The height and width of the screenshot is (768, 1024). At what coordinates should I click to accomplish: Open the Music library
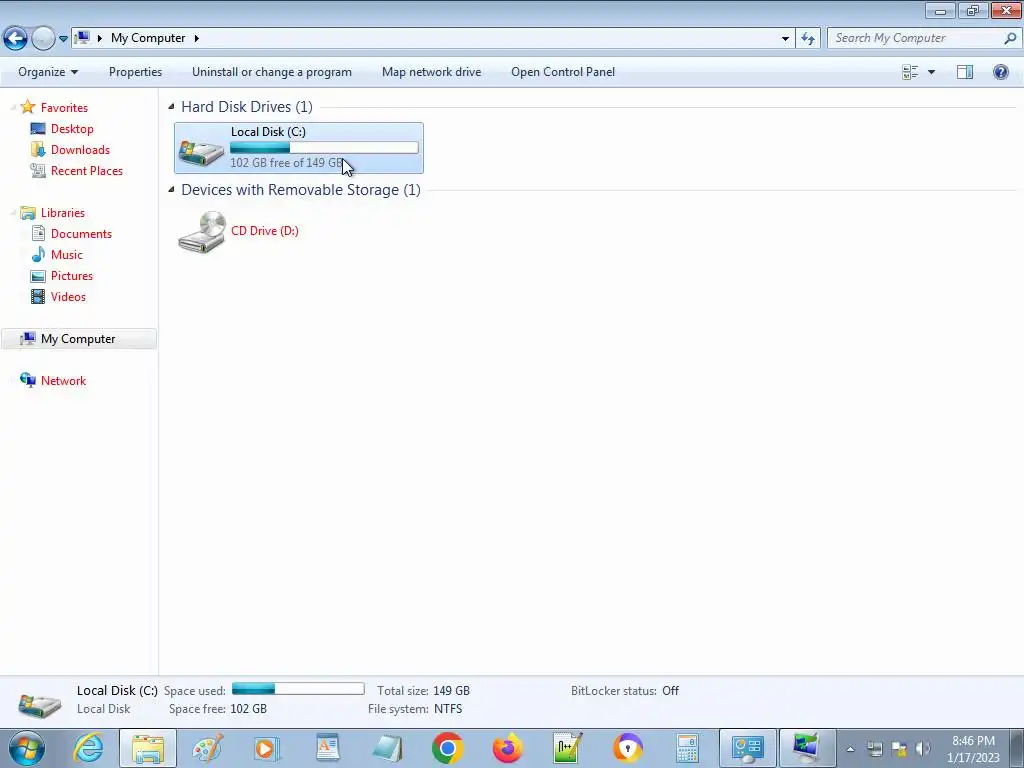pyautogui.click(x=67, y=255)
